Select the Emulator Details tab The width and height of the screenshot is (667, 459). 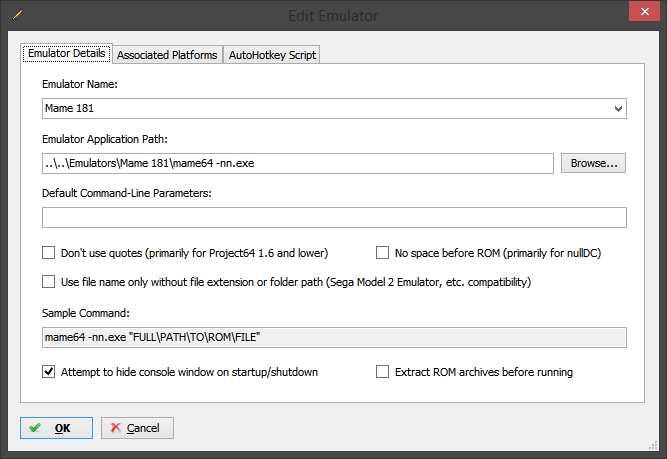click(67, 53)
